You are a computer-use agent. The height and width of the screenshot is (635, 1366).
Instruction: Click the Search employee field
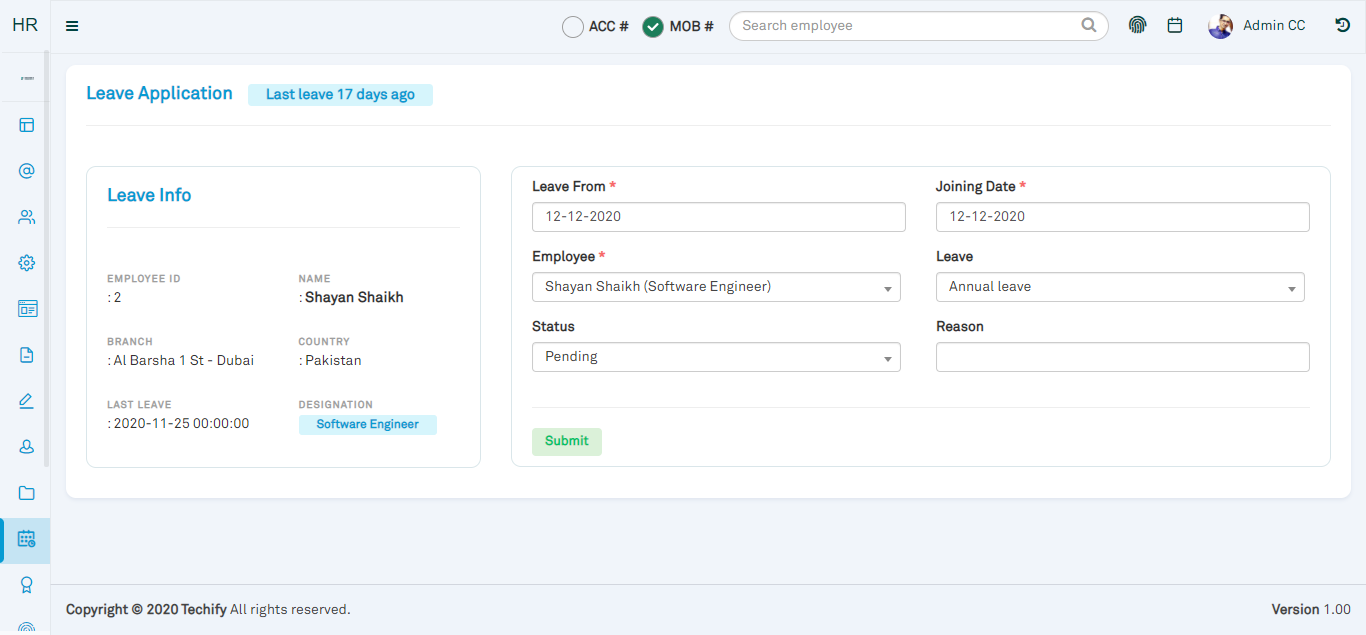[x=918, y=26]
